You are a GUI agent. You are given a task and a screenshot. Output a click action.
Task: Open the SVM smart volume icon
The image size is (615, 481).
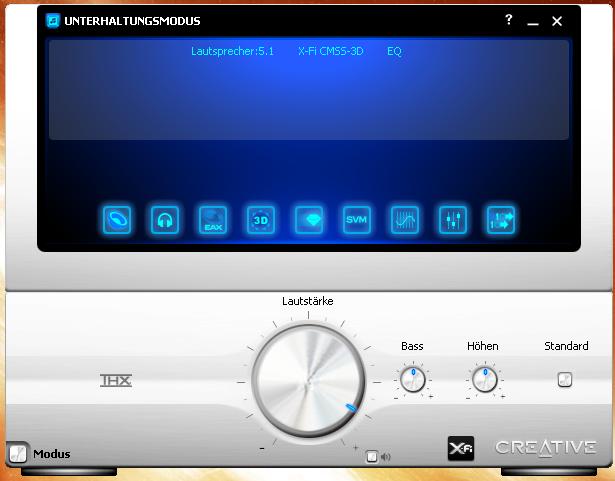click(x=357, y=220)
